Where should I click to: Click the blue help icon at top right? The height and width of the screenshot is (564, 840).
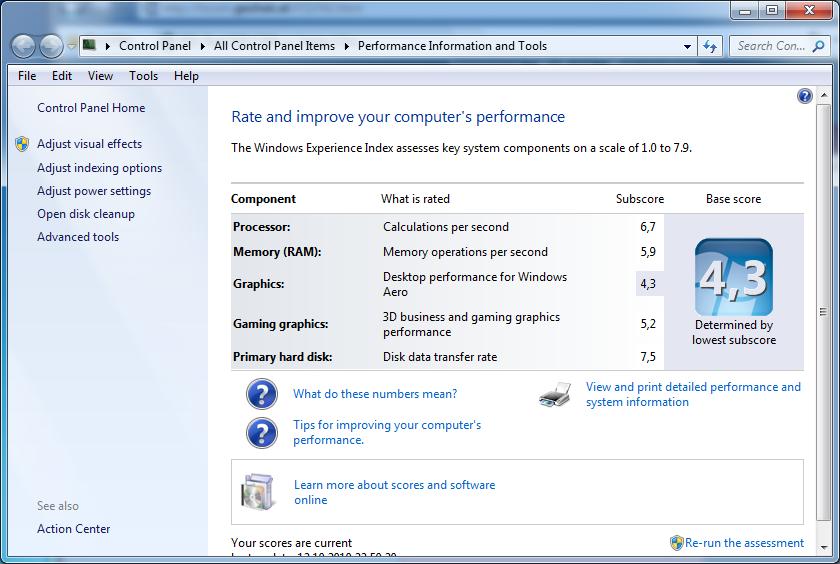[805, 96]
